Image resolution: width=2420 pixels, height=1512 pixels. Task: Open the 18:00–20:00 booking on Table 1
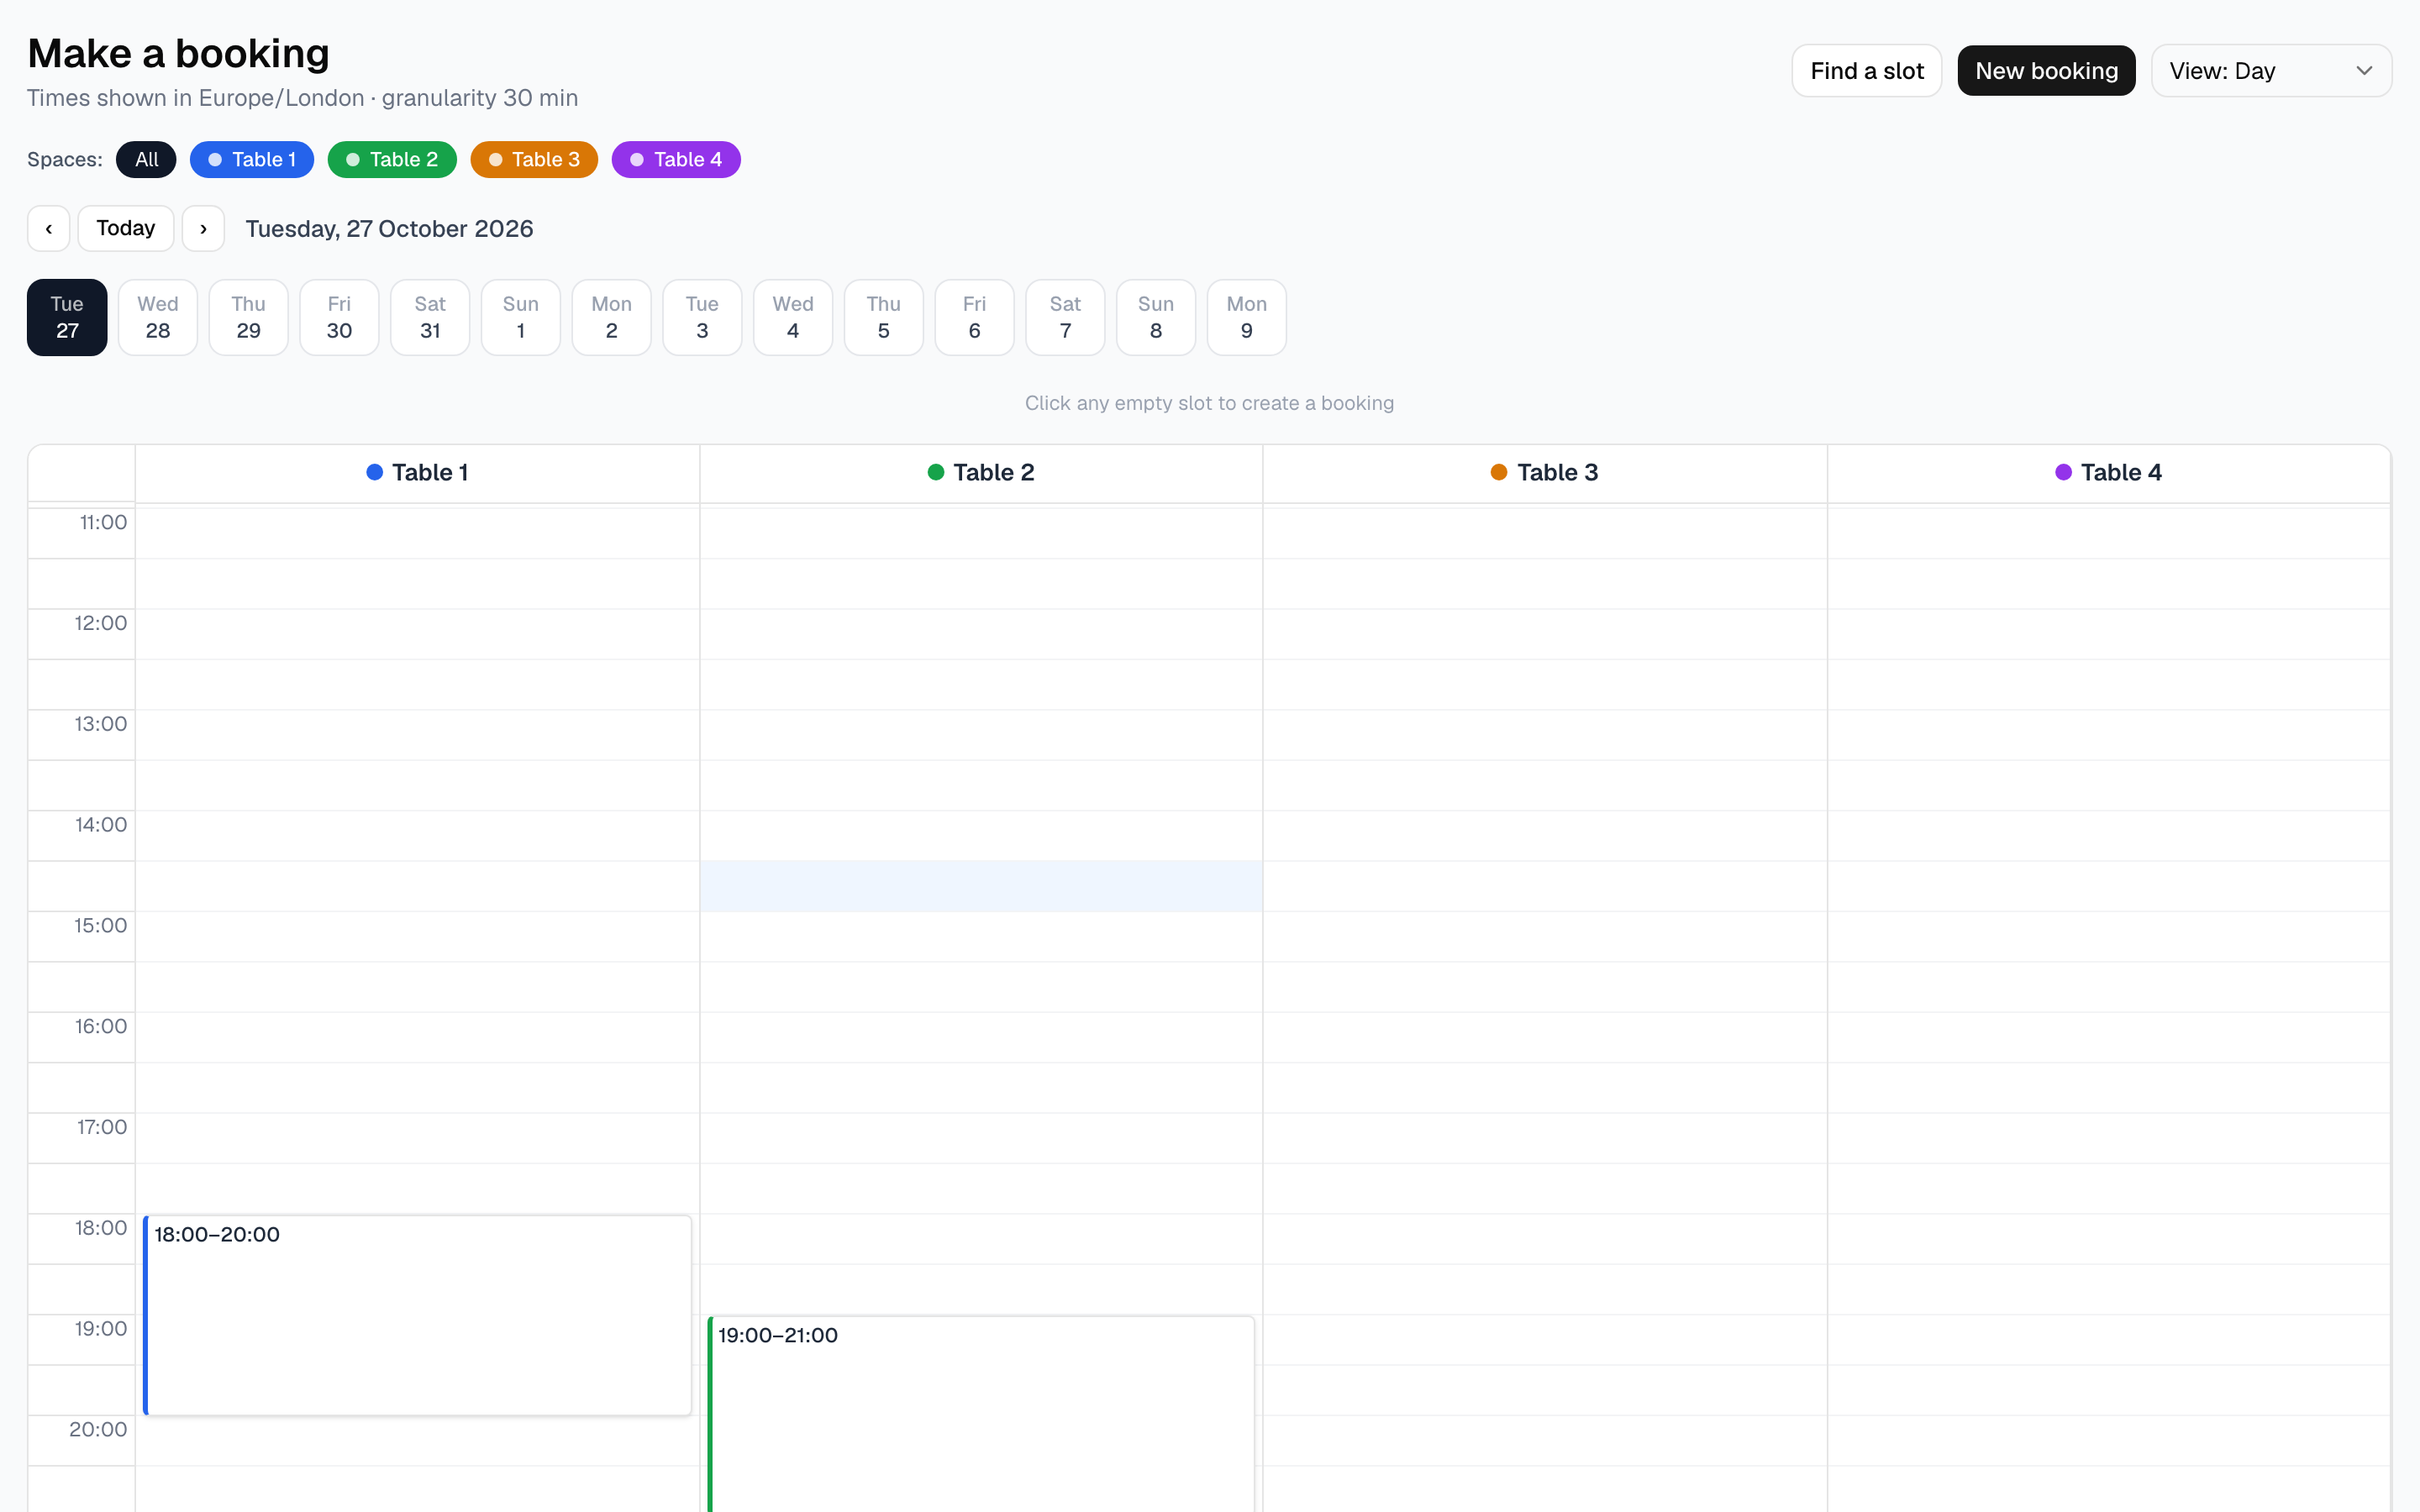click(417, 1315)
